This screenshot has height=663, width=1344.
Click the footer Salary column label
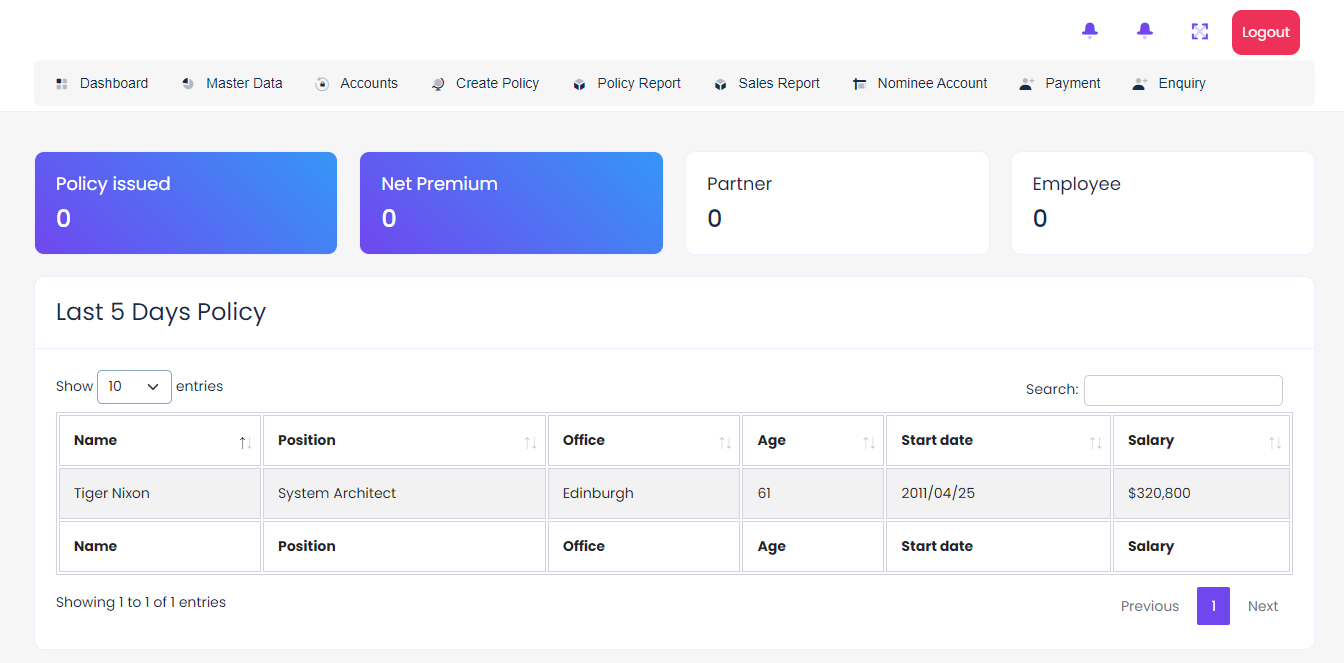[x=1151, y=546]
